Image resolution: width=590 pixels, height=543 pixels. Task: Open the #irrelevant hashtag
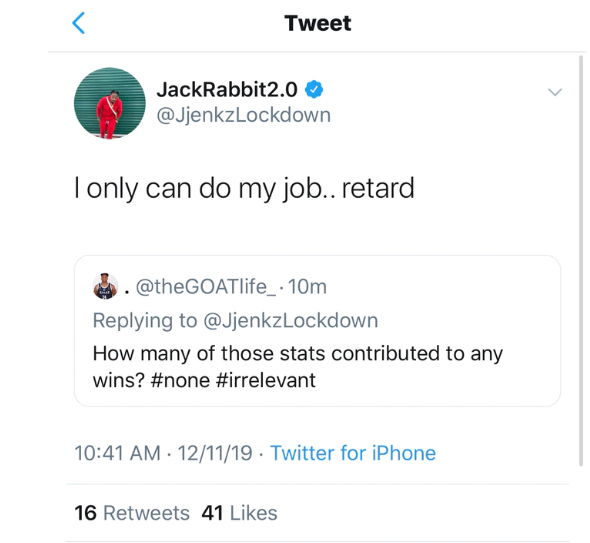pos(266,380)
